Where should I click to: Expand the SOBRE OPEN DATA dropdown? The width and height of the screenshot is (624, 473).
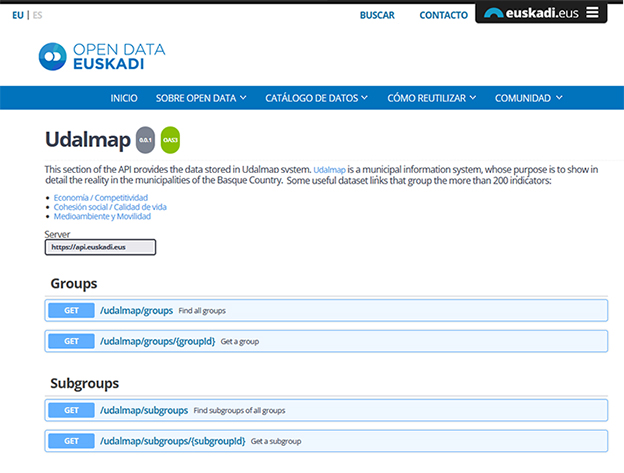coord(201,98)
